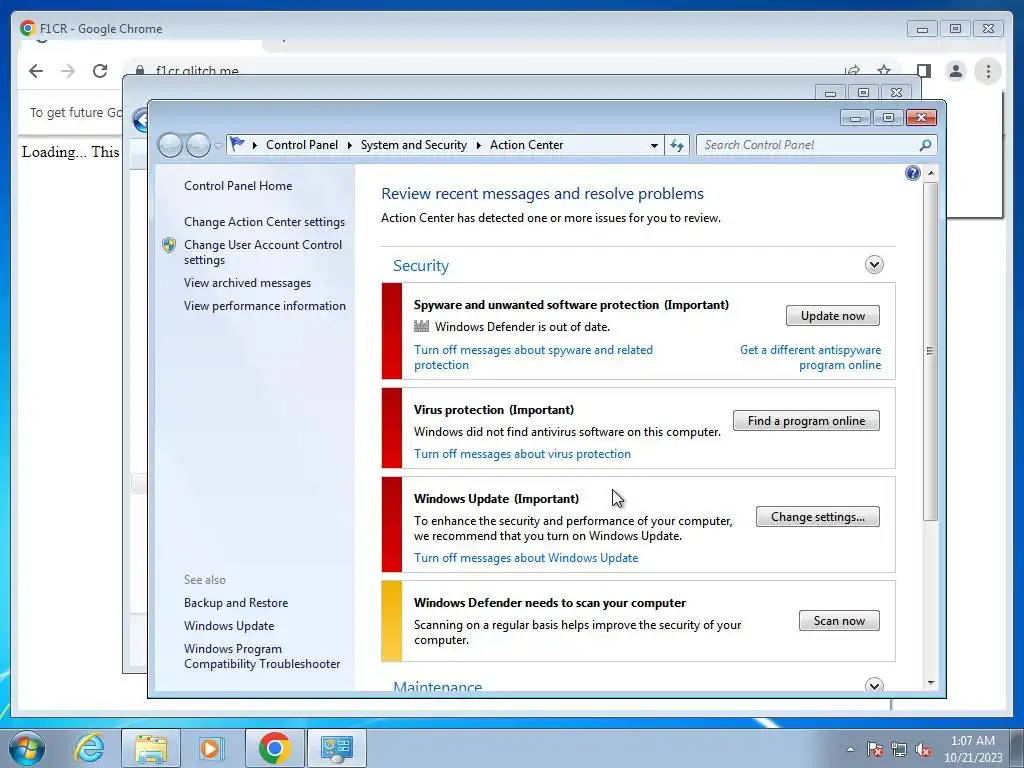Viewport: 1024px width, 768px height.
Task: Click Update now button
Action: 833,316
